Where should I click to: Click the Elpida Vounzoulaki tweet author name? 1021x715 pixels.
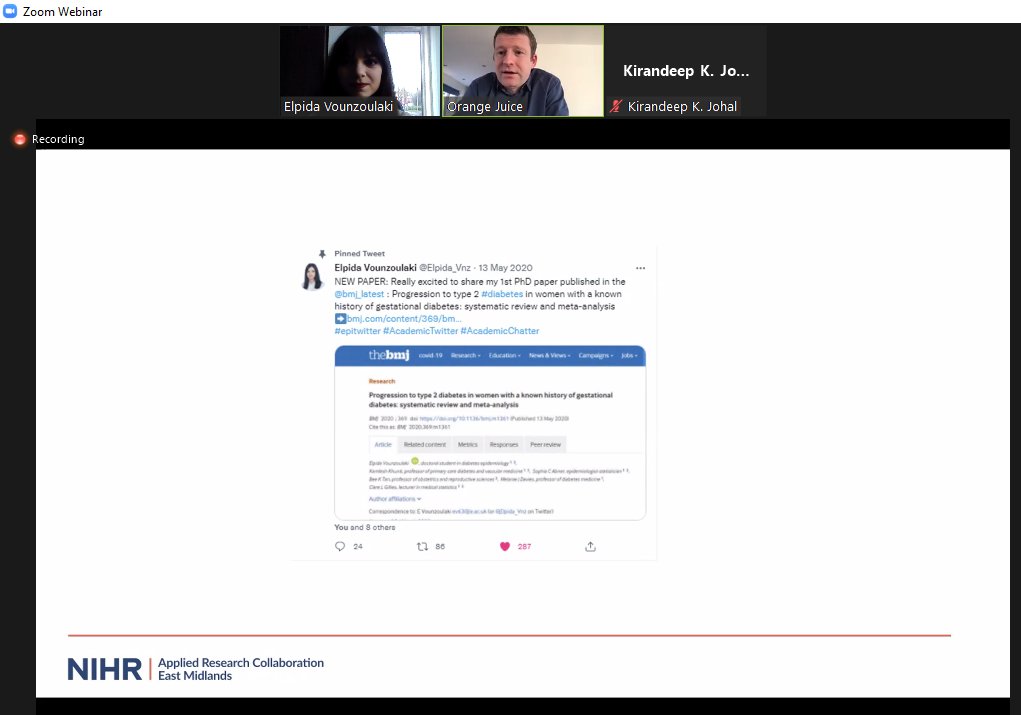coord(375,268)
